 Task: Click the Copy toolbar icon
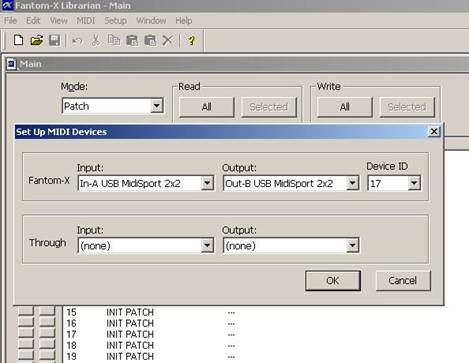point(114,40)
